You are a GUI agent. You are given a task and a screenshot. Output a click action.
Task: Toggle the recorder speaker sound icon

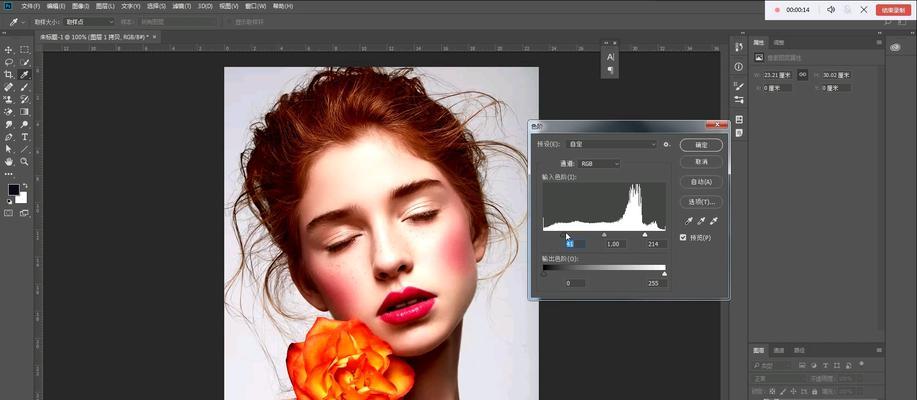click(830, 10)
